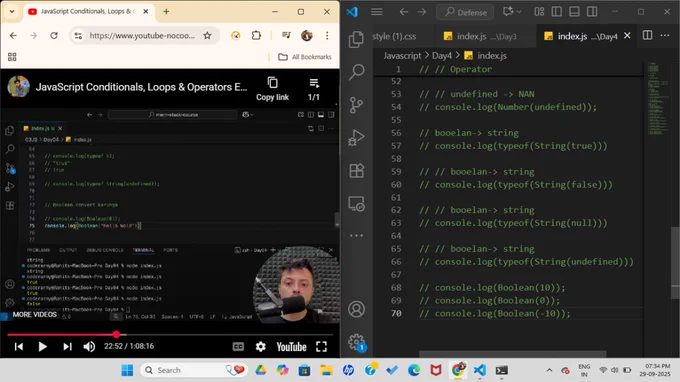Open Windows Start menu

[128, 370]
